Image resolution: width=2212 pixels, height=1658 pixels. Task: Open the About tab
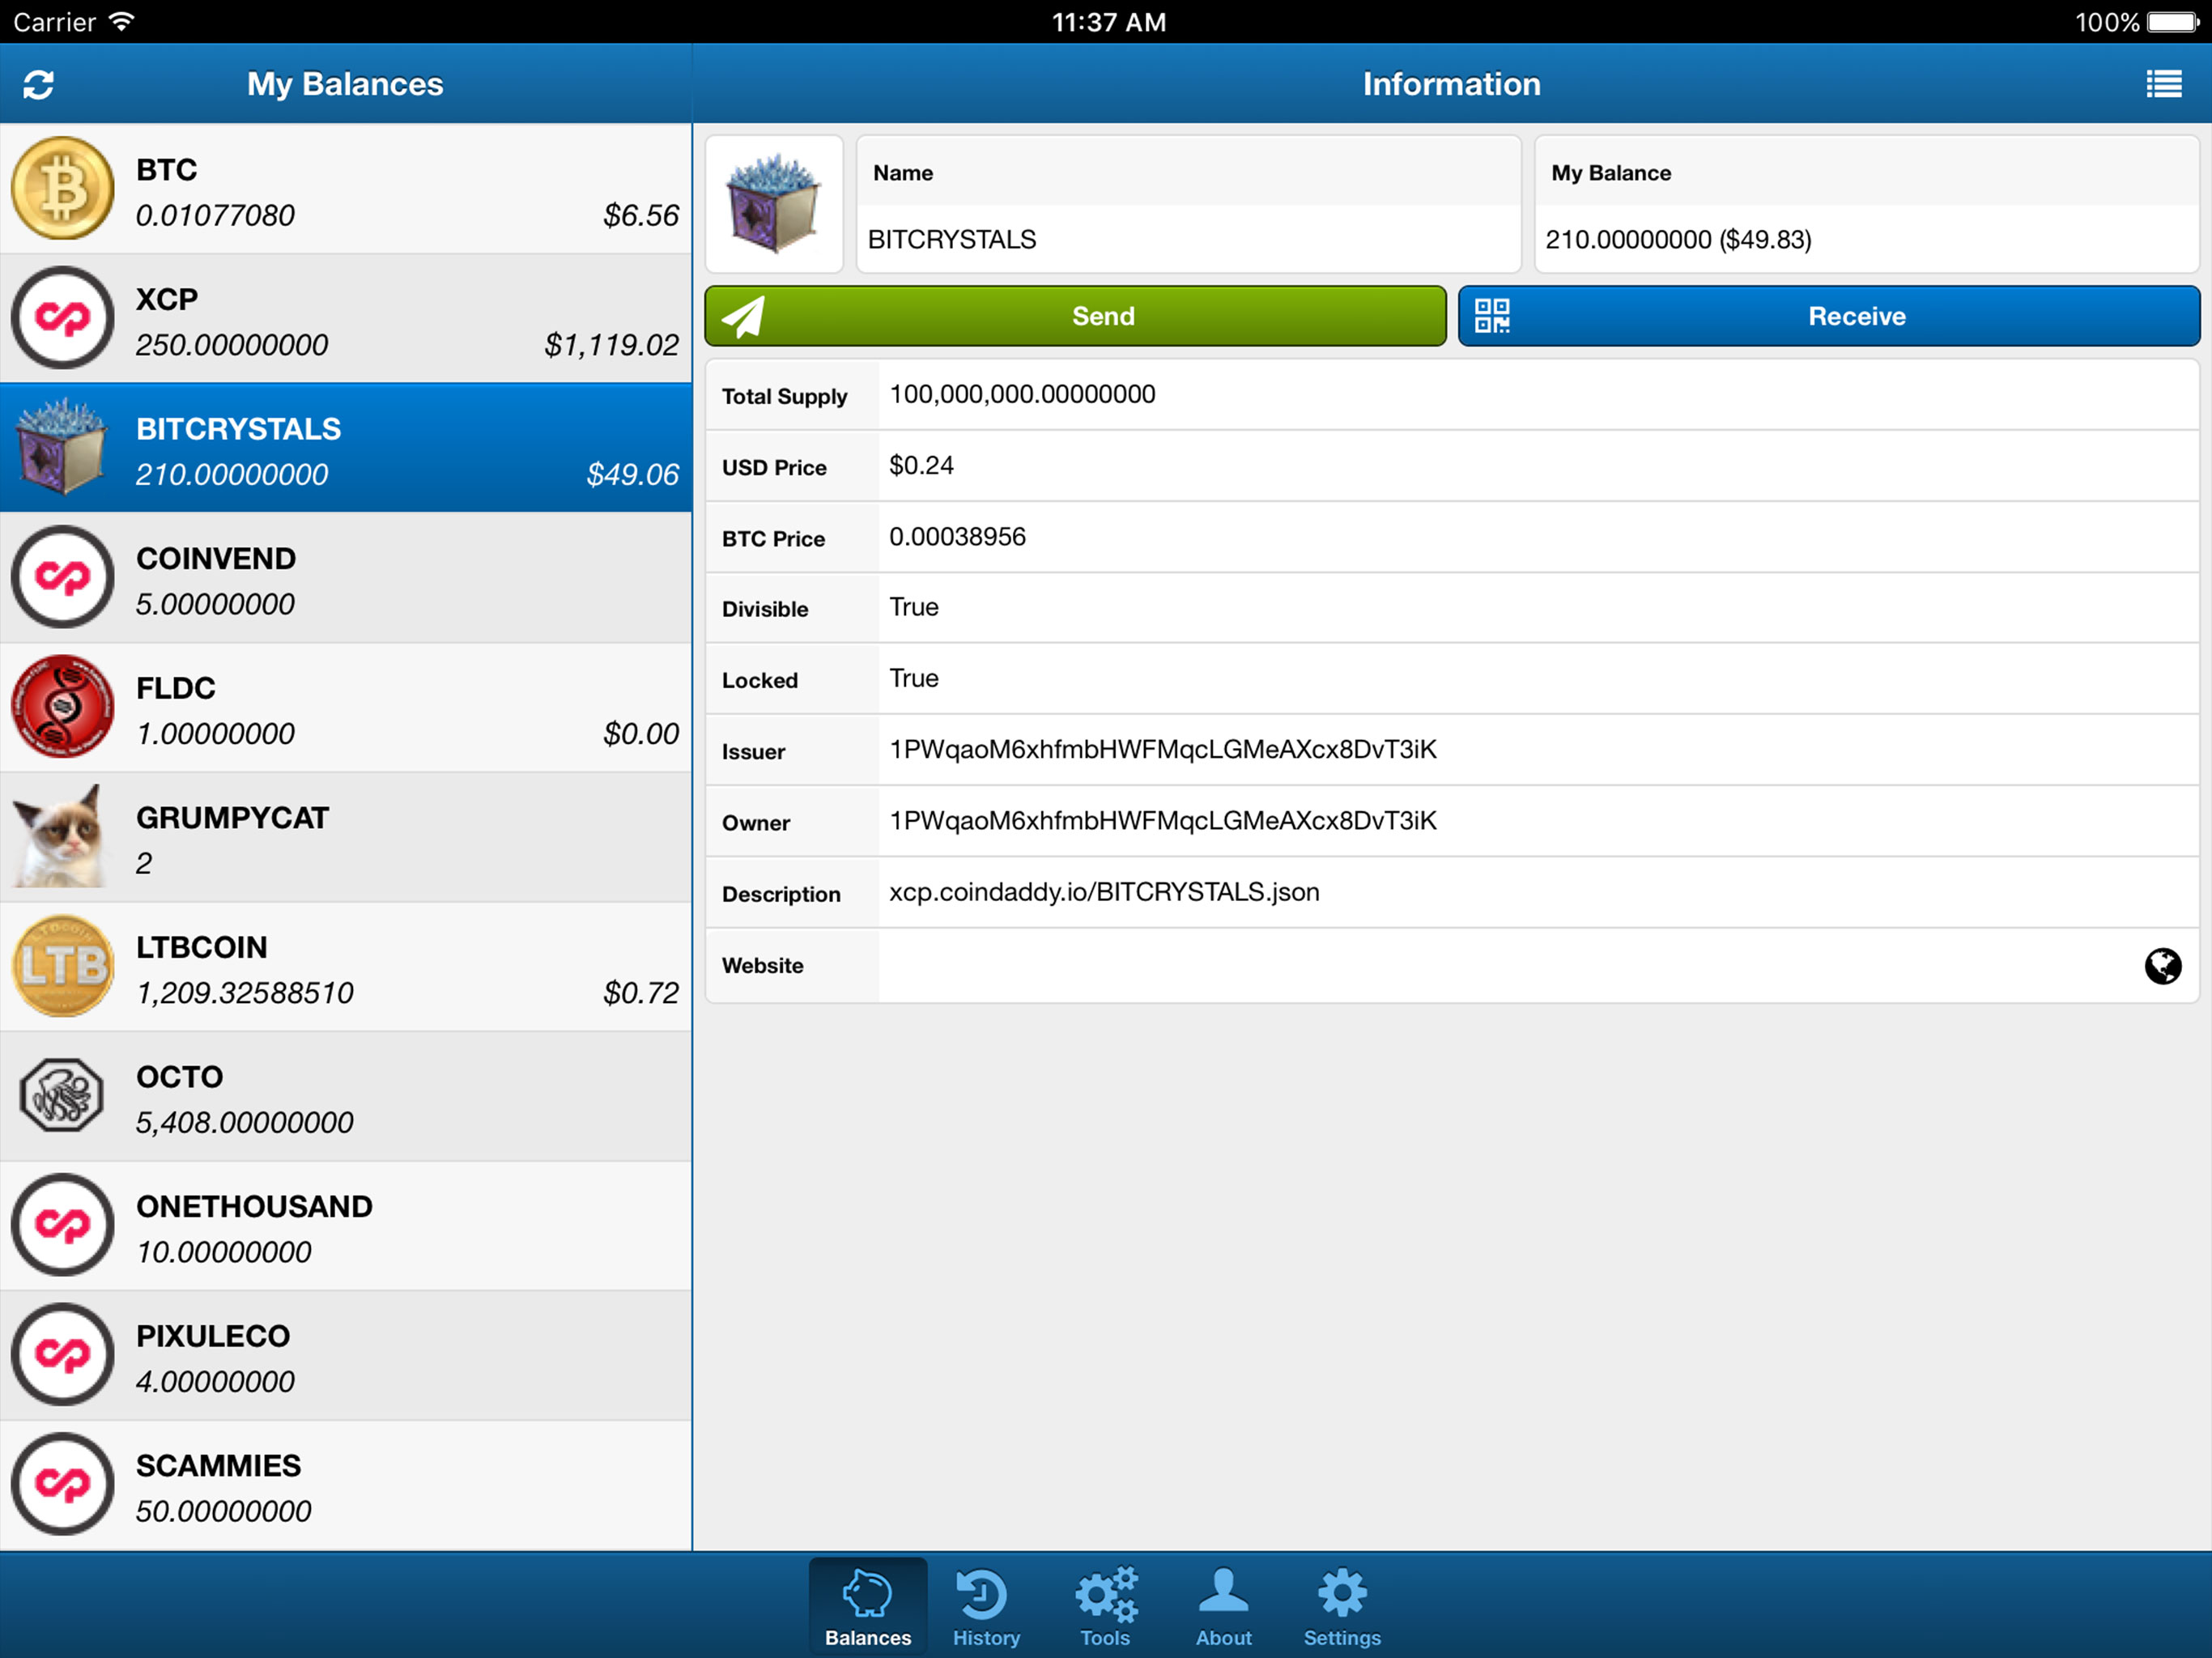pos(1223,1606)
